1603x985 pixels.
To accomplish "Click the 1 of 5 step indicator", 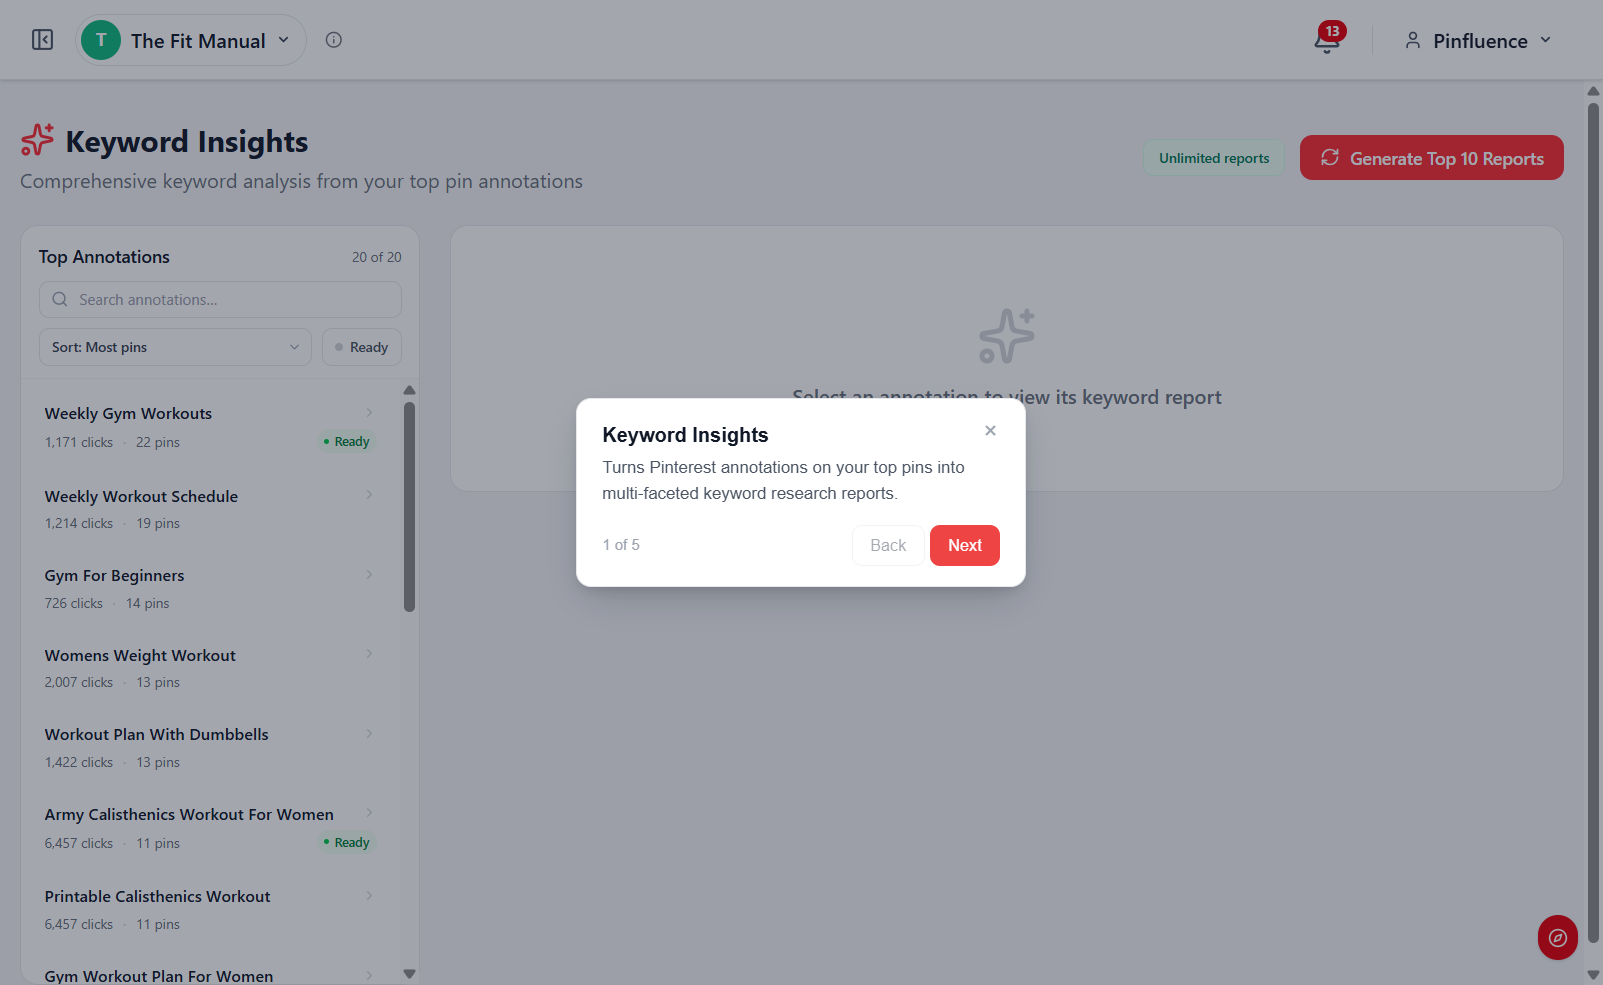I will point(621,545).
